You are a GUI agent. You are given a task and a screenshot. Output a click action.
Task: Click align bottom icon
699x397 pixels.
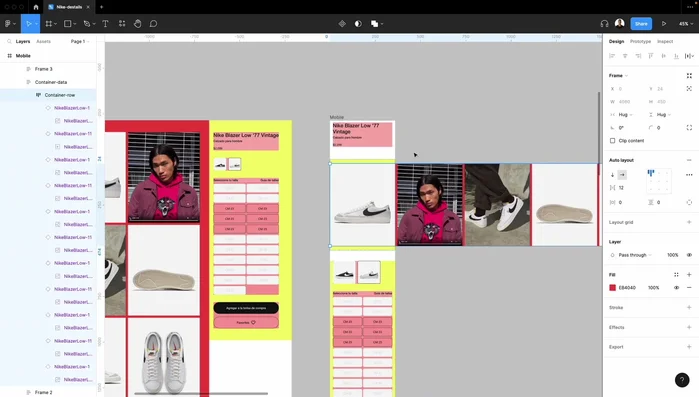pyautogui.click(x=676, y=56)
